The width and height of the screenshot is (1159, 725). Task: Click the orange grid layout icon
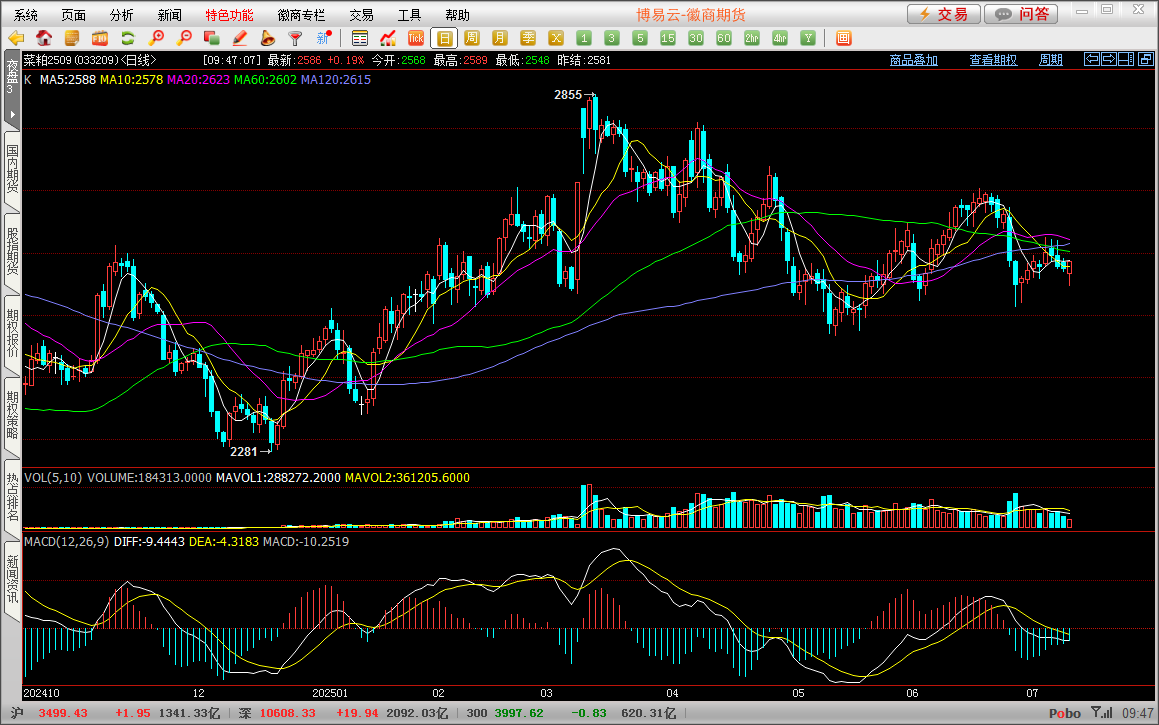click(x=843, y=38)
